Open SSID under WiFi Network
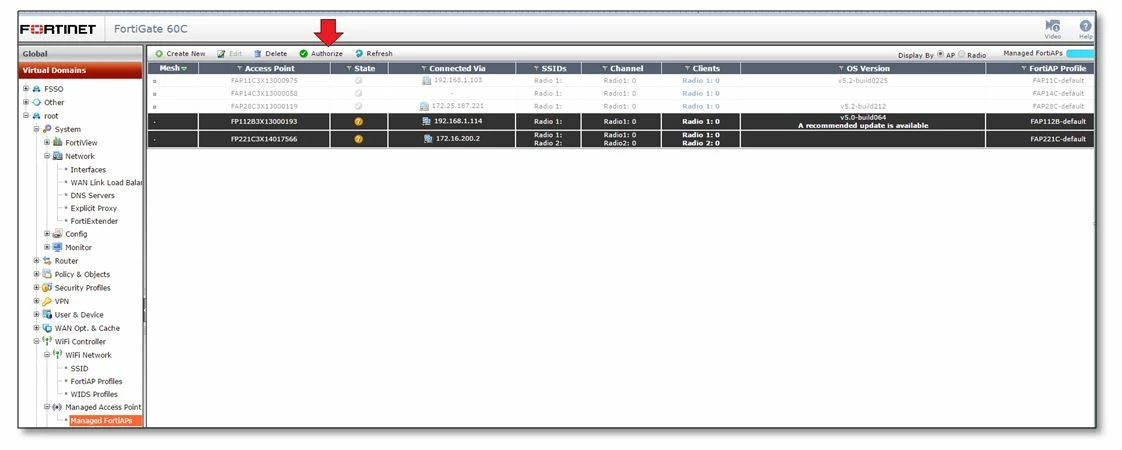This screenshot has height=450, width=1122. (79, 368)
